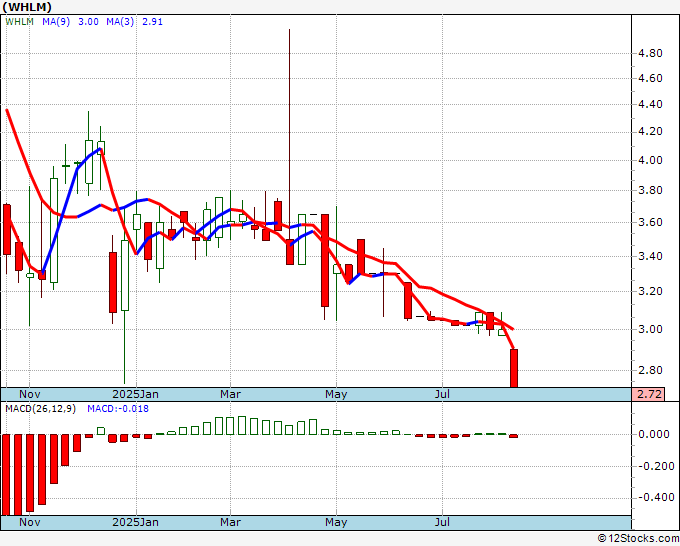Click the red candle with the tallest upper wick

(x=290, y=252)
